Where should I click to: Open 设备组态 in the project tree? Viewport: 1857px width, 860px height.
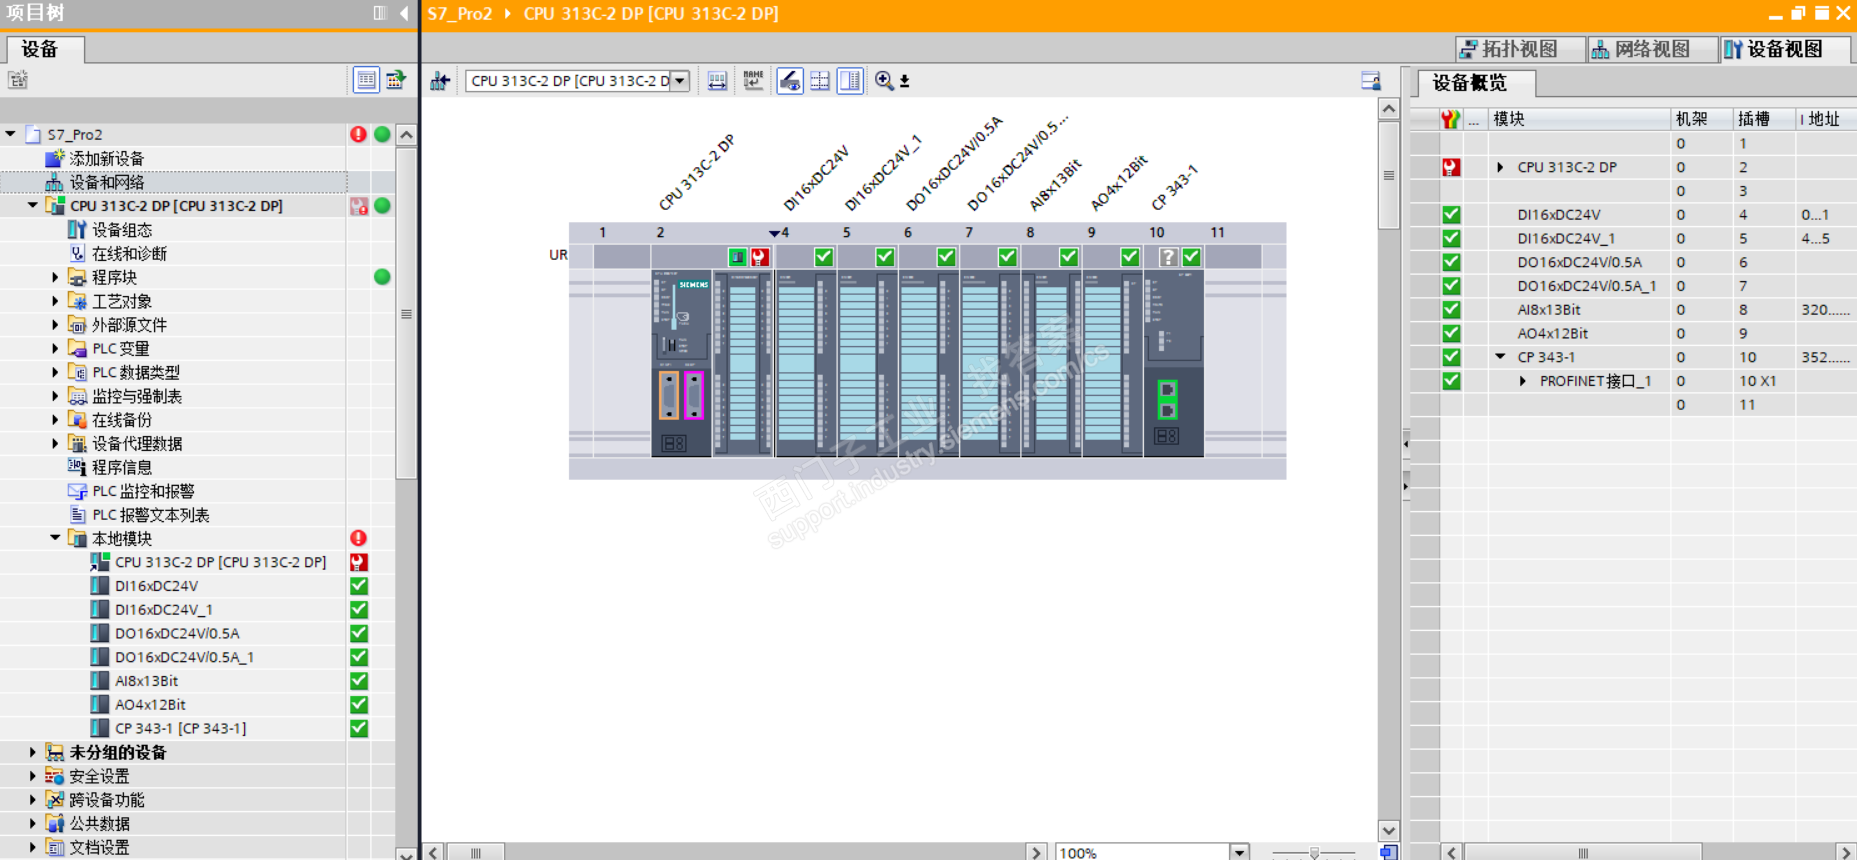122,229
